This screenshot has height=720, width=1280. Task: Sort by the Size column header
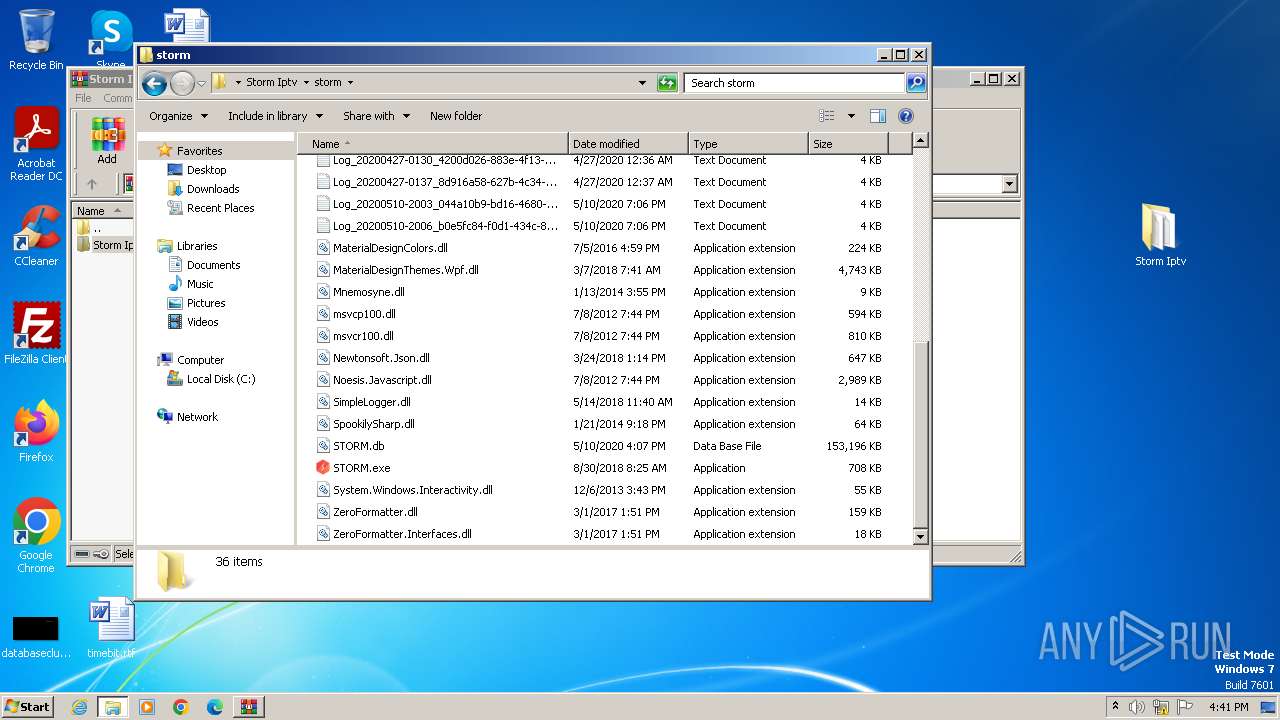coord(848,144)
